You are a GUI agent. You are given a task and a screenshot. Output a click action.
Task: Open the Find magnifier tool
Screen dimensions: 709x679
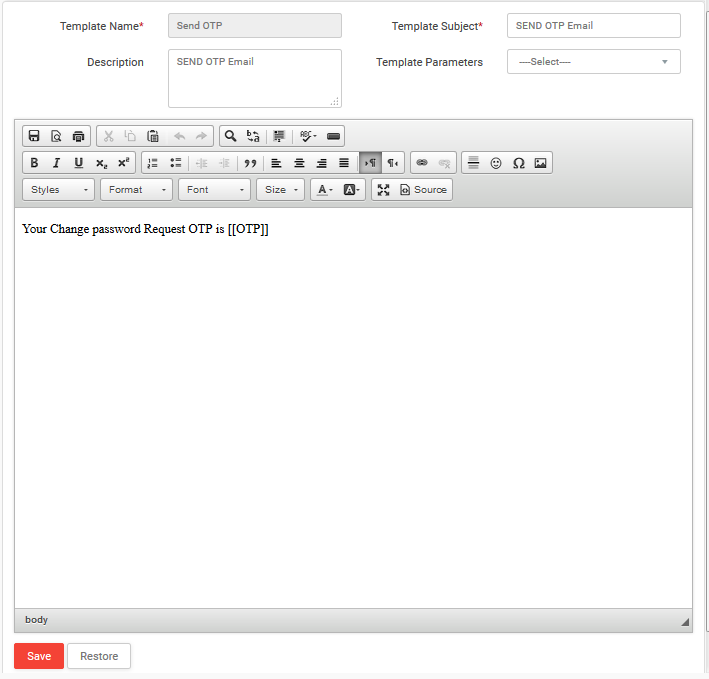point(231,136)
